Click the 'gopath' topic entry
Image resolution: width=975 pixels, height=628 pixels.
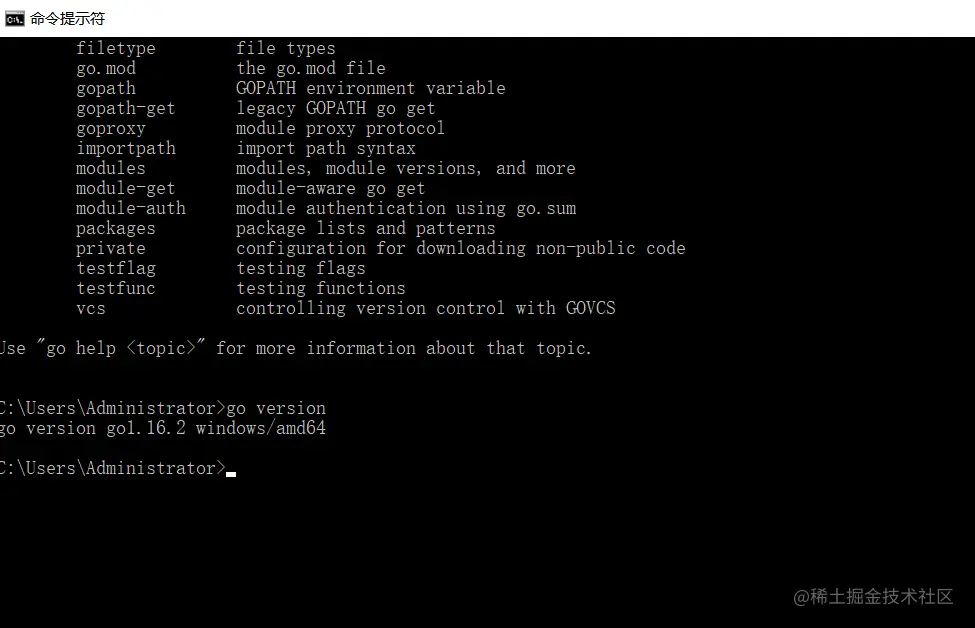105,88
